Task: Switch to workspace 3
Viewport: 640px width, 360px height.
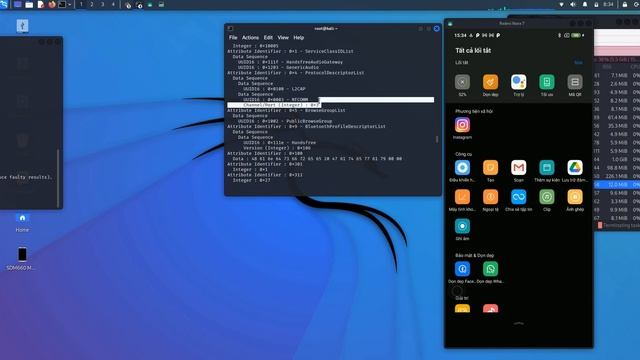Action: (102, 4)
